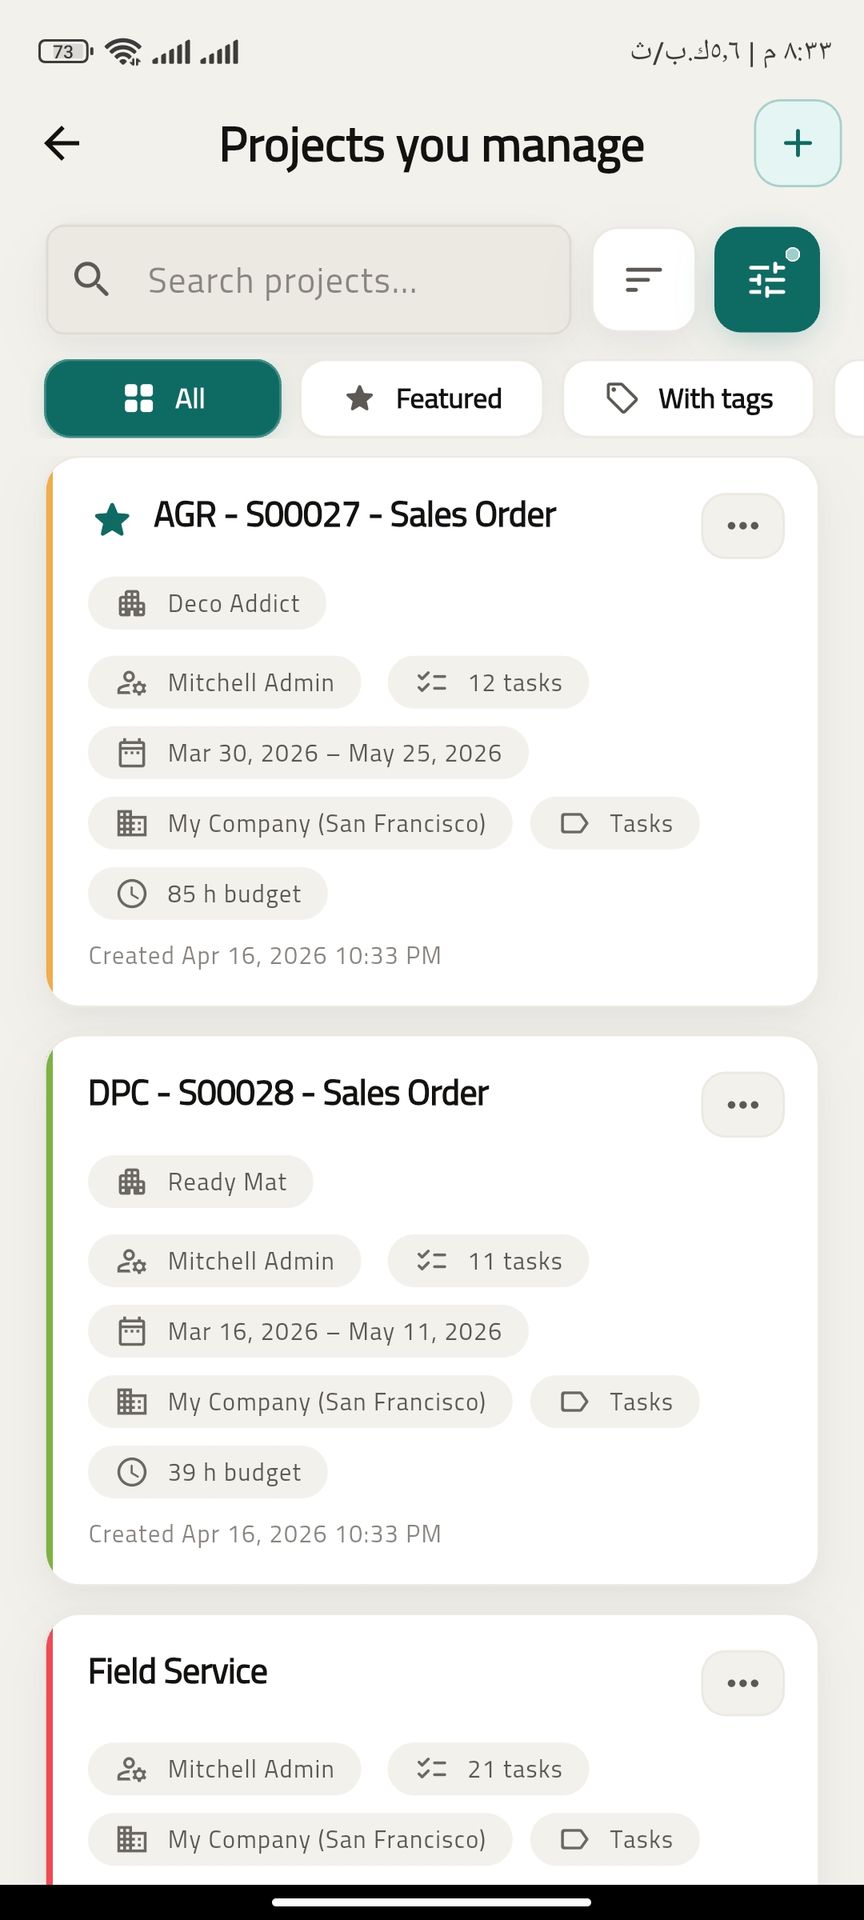
Task: Tap the 85 h budget clock chip
Action: pos(208,894)
